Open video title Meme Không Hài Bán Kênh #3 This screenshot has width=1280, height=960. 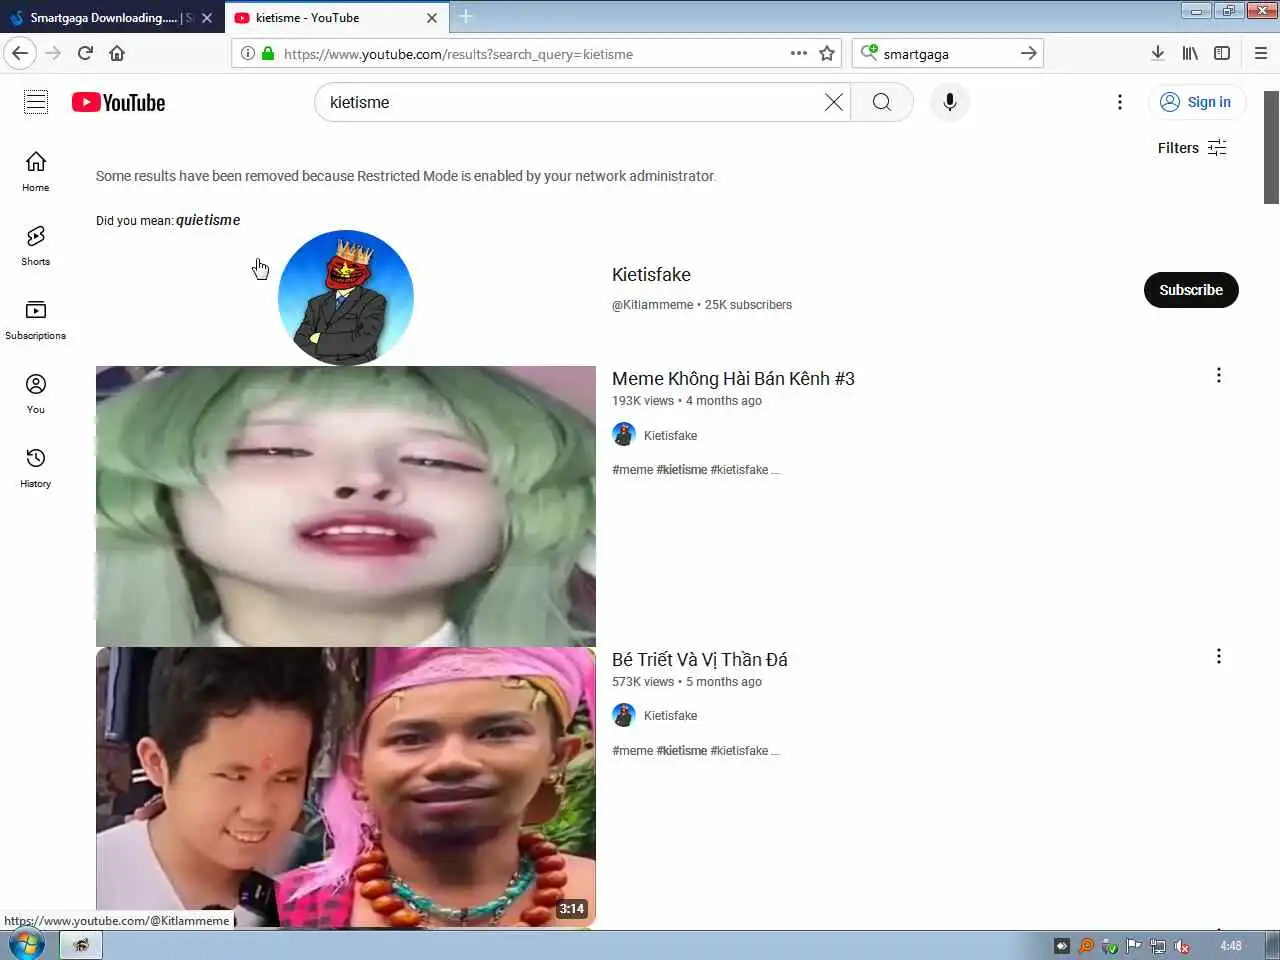pos(733,379)
